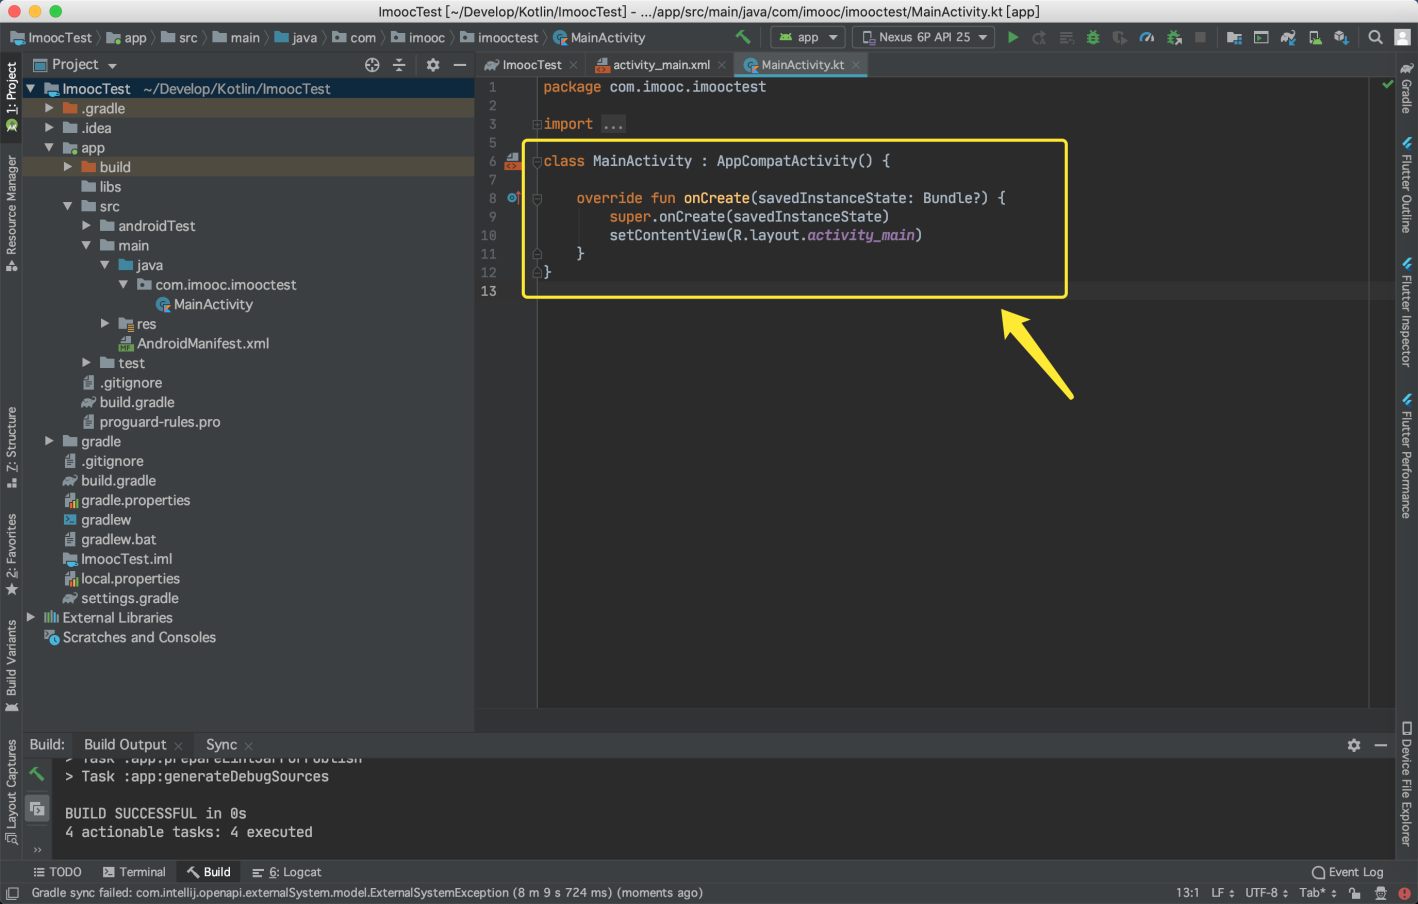Open Project panel gear settings

coord(433,64)
